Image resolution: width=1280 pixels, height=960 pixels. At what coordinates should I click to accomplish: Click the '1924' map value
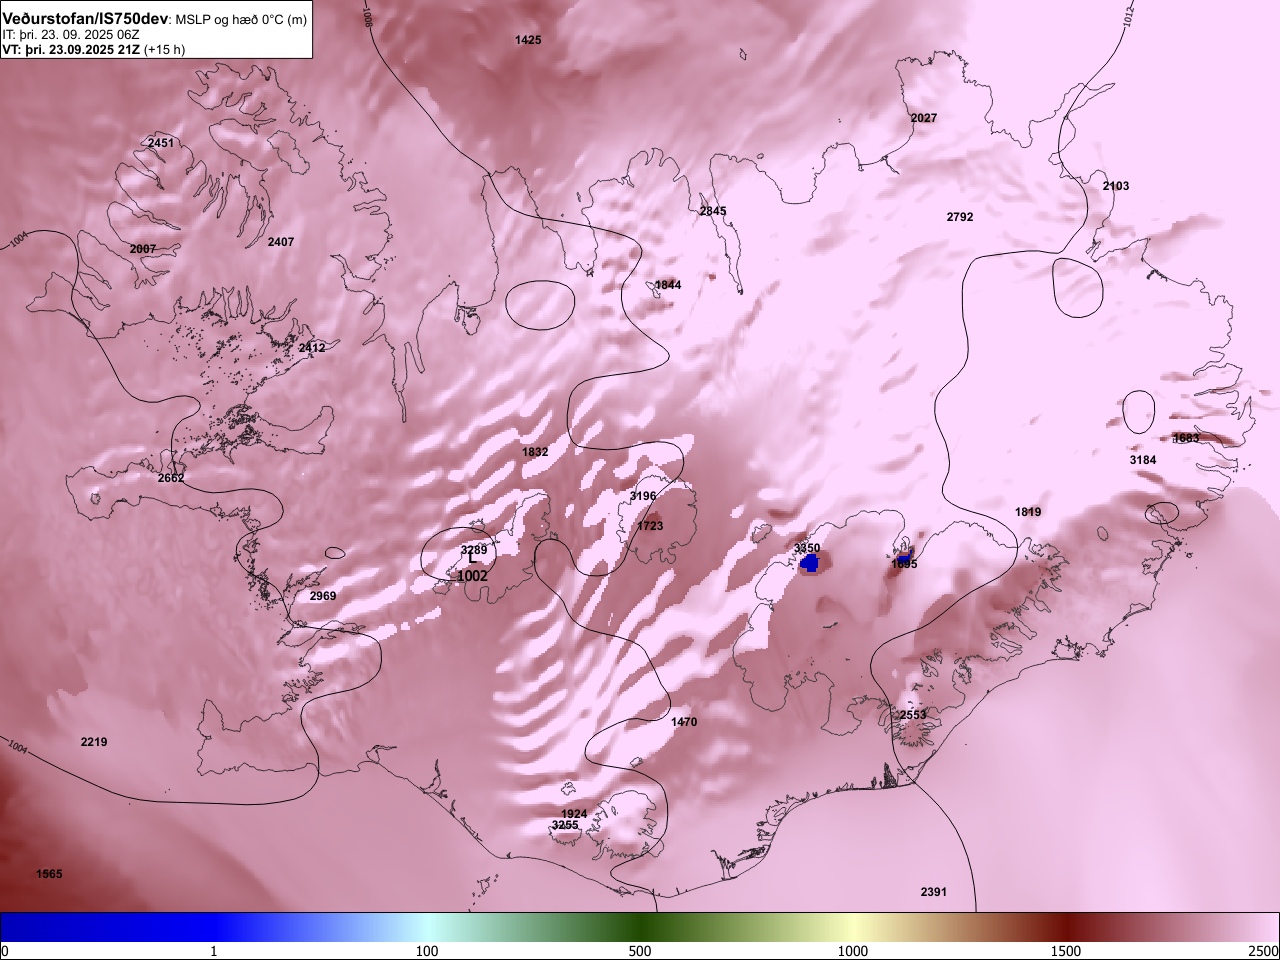(574, 814)
